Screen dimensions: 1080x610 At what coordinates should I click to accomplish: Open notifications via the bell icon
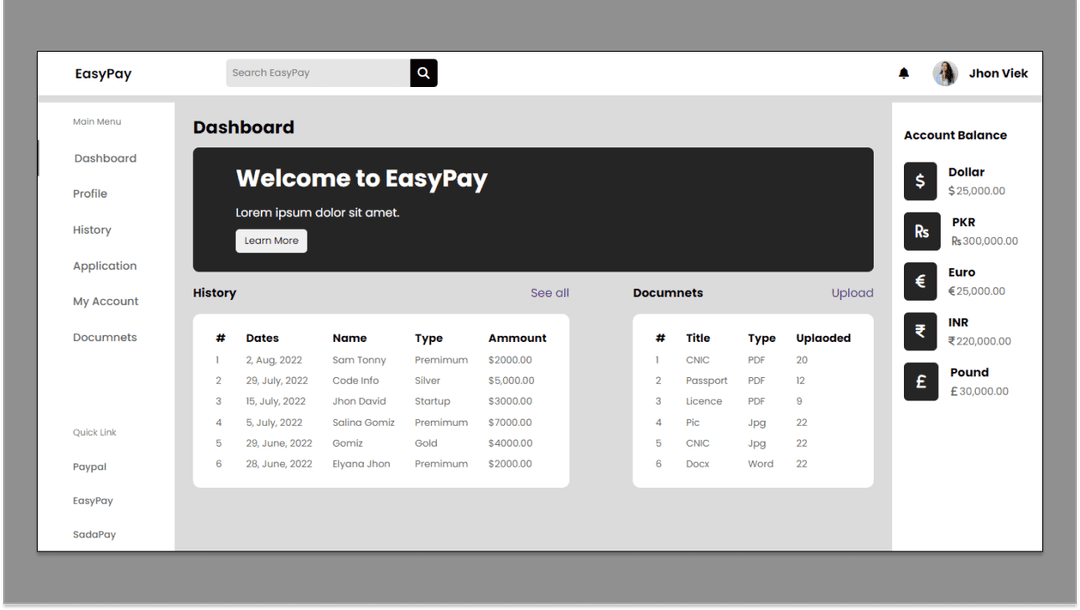(x=904, y=73)
